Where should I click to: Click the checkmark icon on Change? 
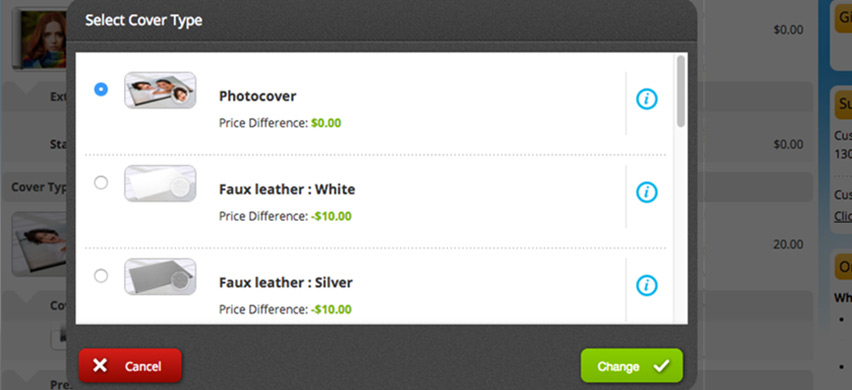click(x=661, y=366)
